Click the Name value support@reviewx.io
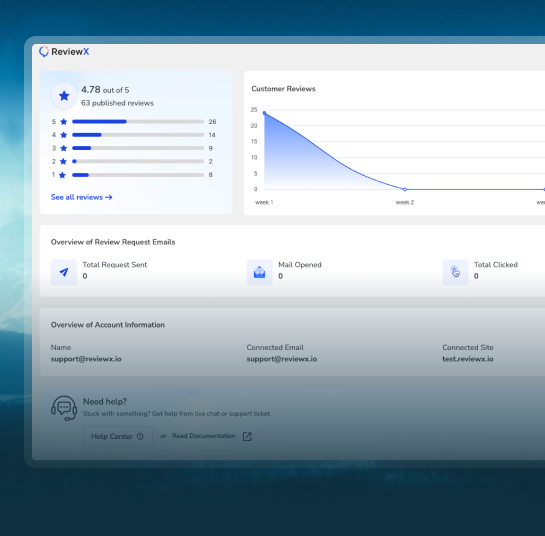Screen dimensions: 545x536 point(86,359)
